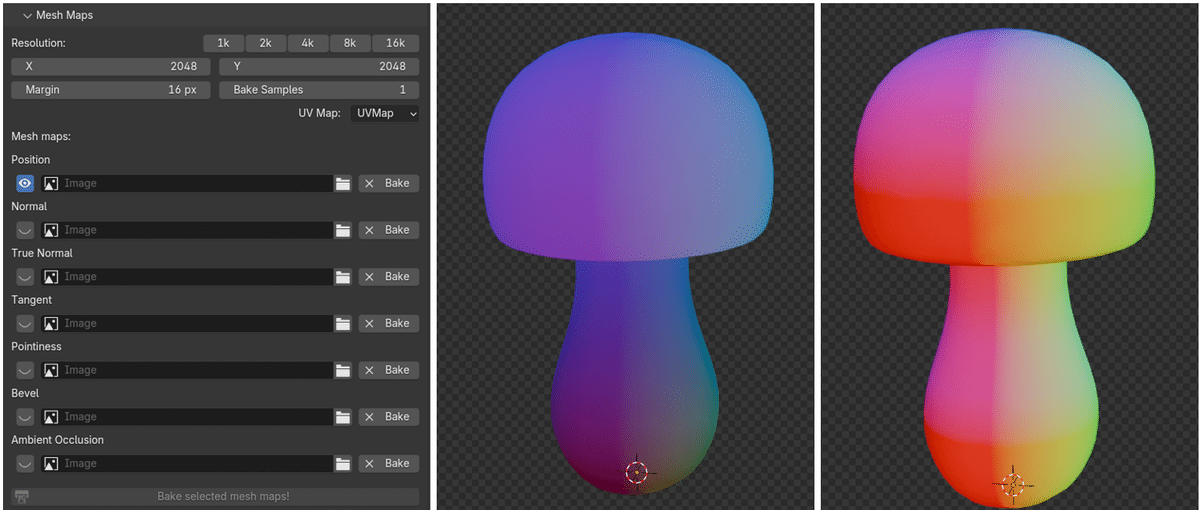Browse images for Normal map
1200x510 pixels.
[x=50, y=230]
